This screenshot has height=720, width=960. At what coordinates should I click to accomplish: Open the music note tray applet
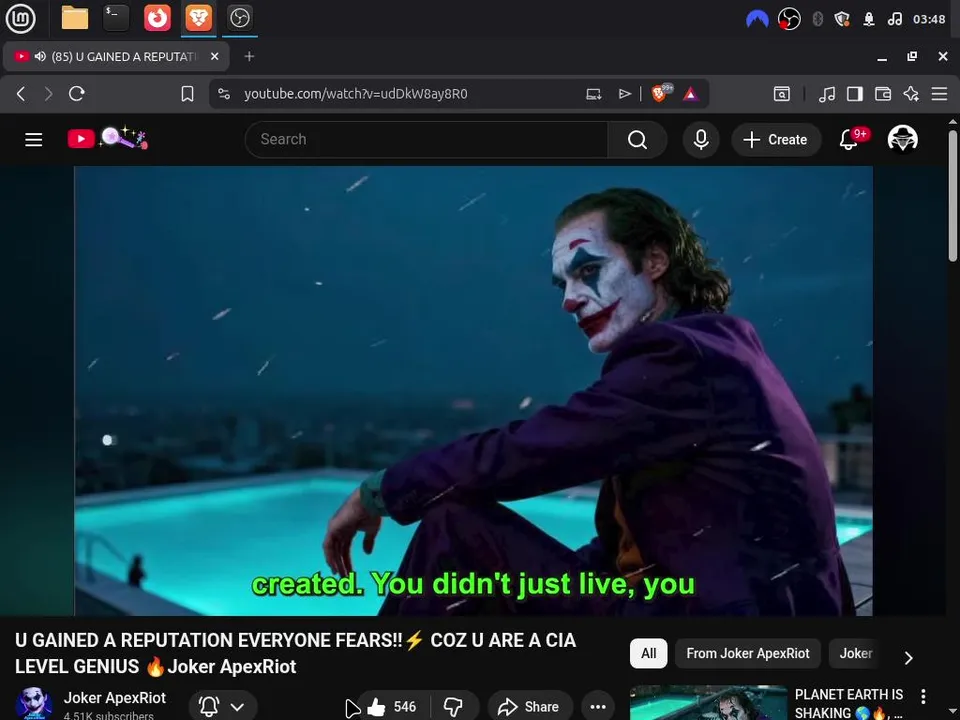pos(894,20)
